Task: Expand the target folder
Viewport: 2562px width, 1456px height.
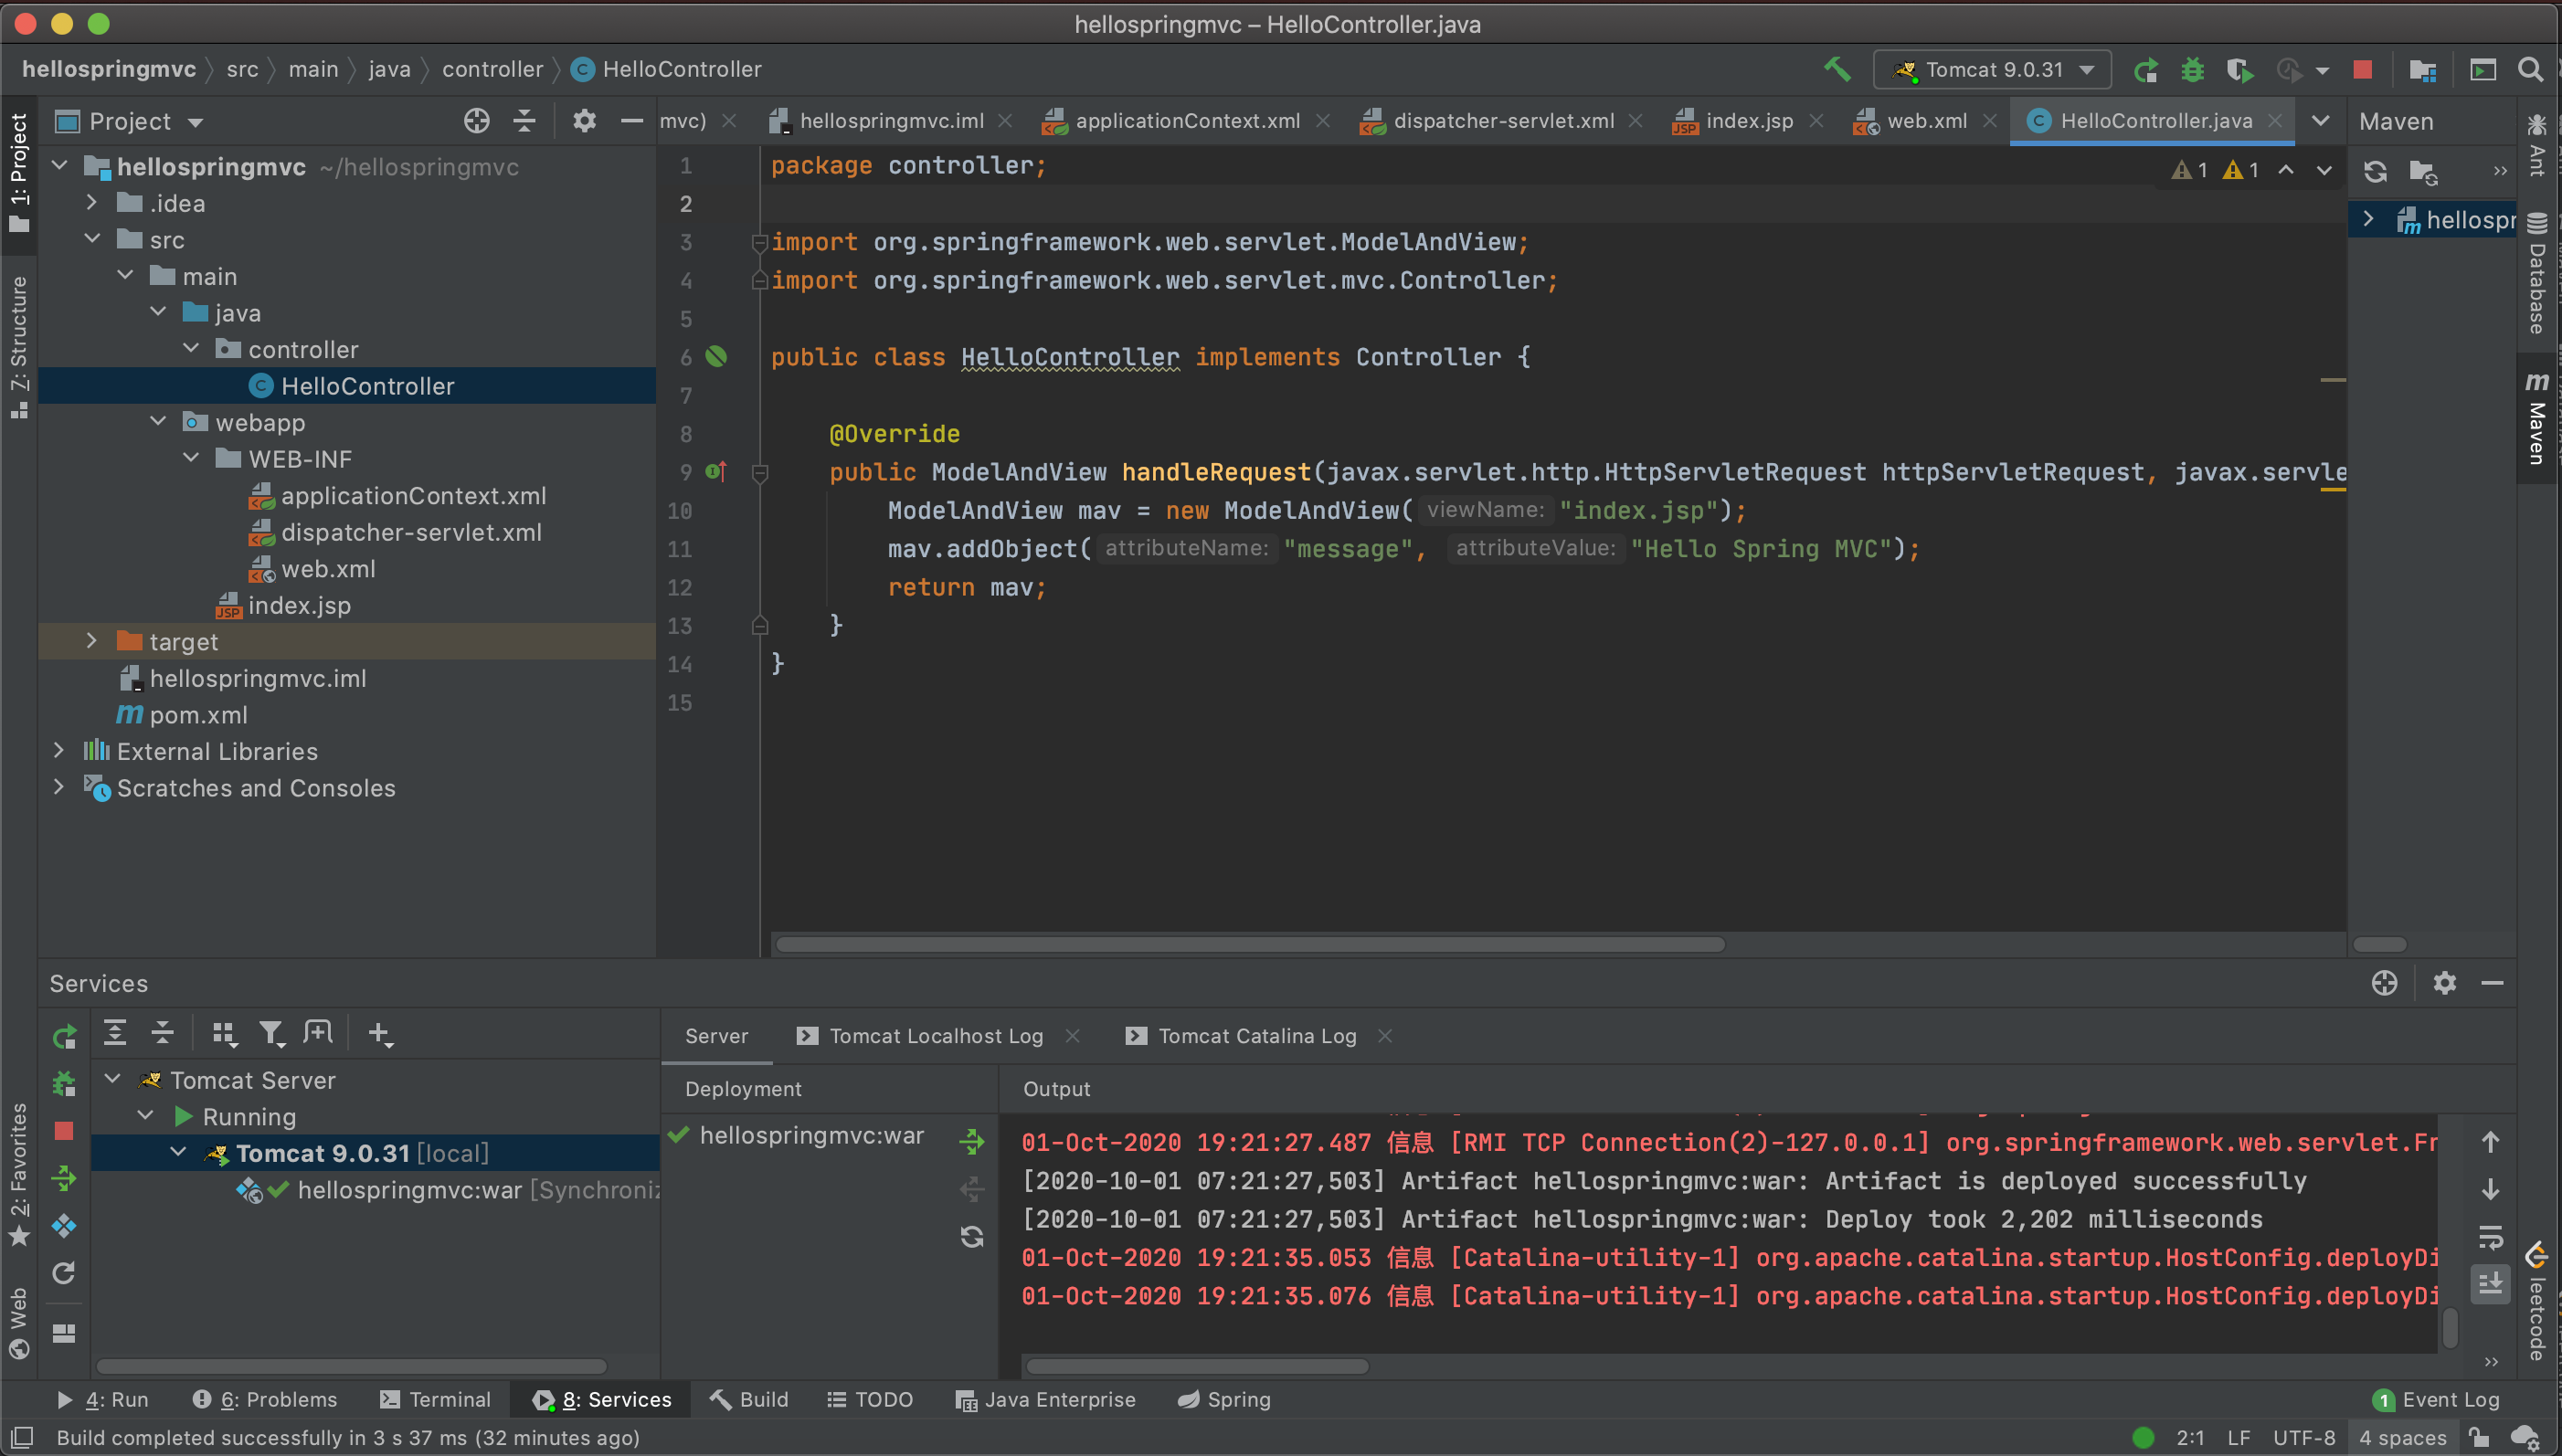Action: point(91,641)
